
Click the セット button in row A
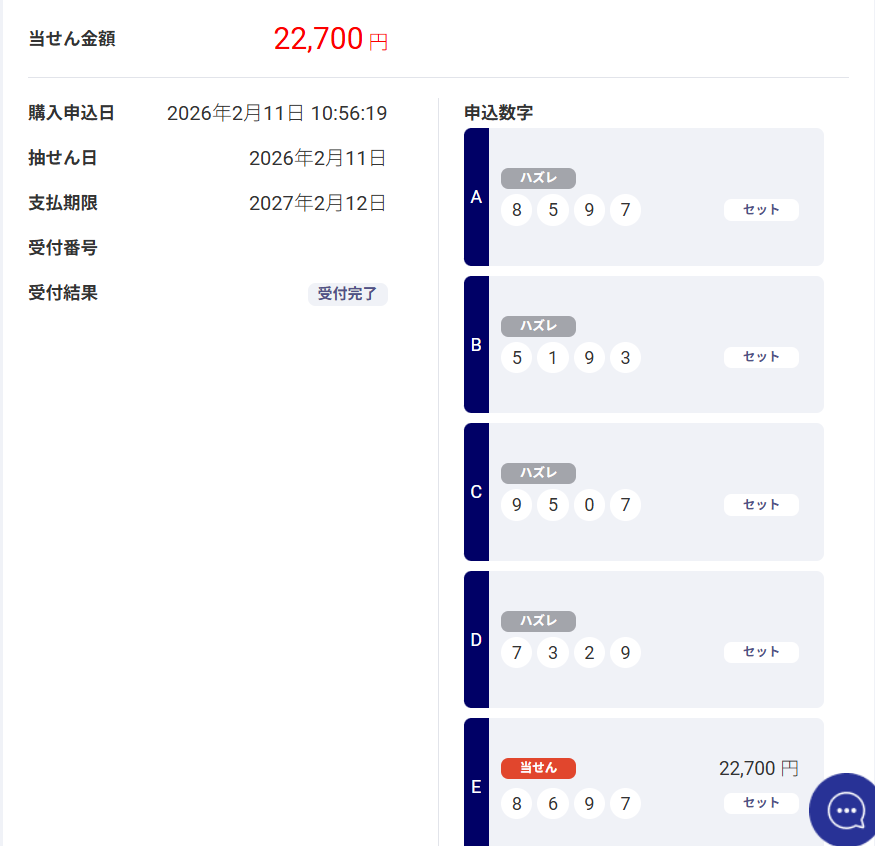761,210
